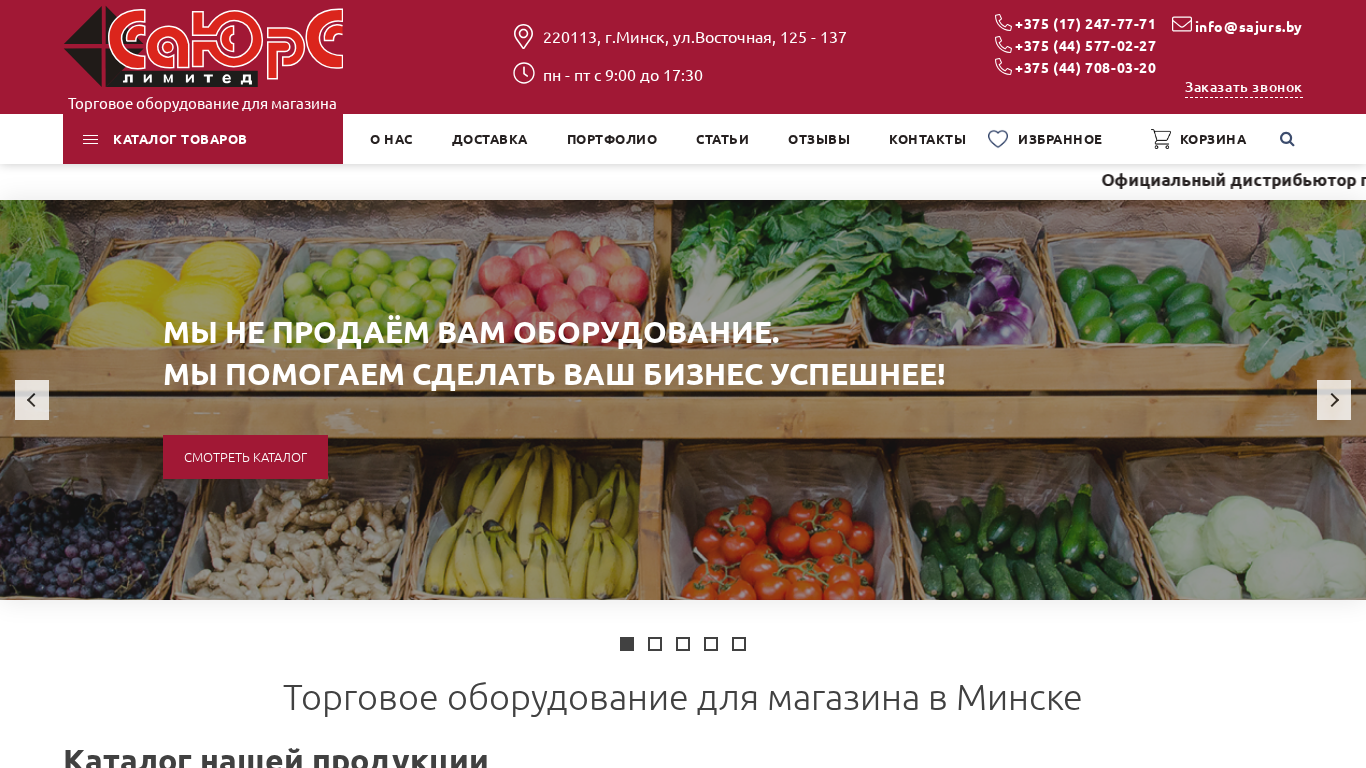The width and height of the screenshot is (1366, 768).
Task: Click phone icon beside +375 (17) 247-77-71
Action: pos(1003,22)
